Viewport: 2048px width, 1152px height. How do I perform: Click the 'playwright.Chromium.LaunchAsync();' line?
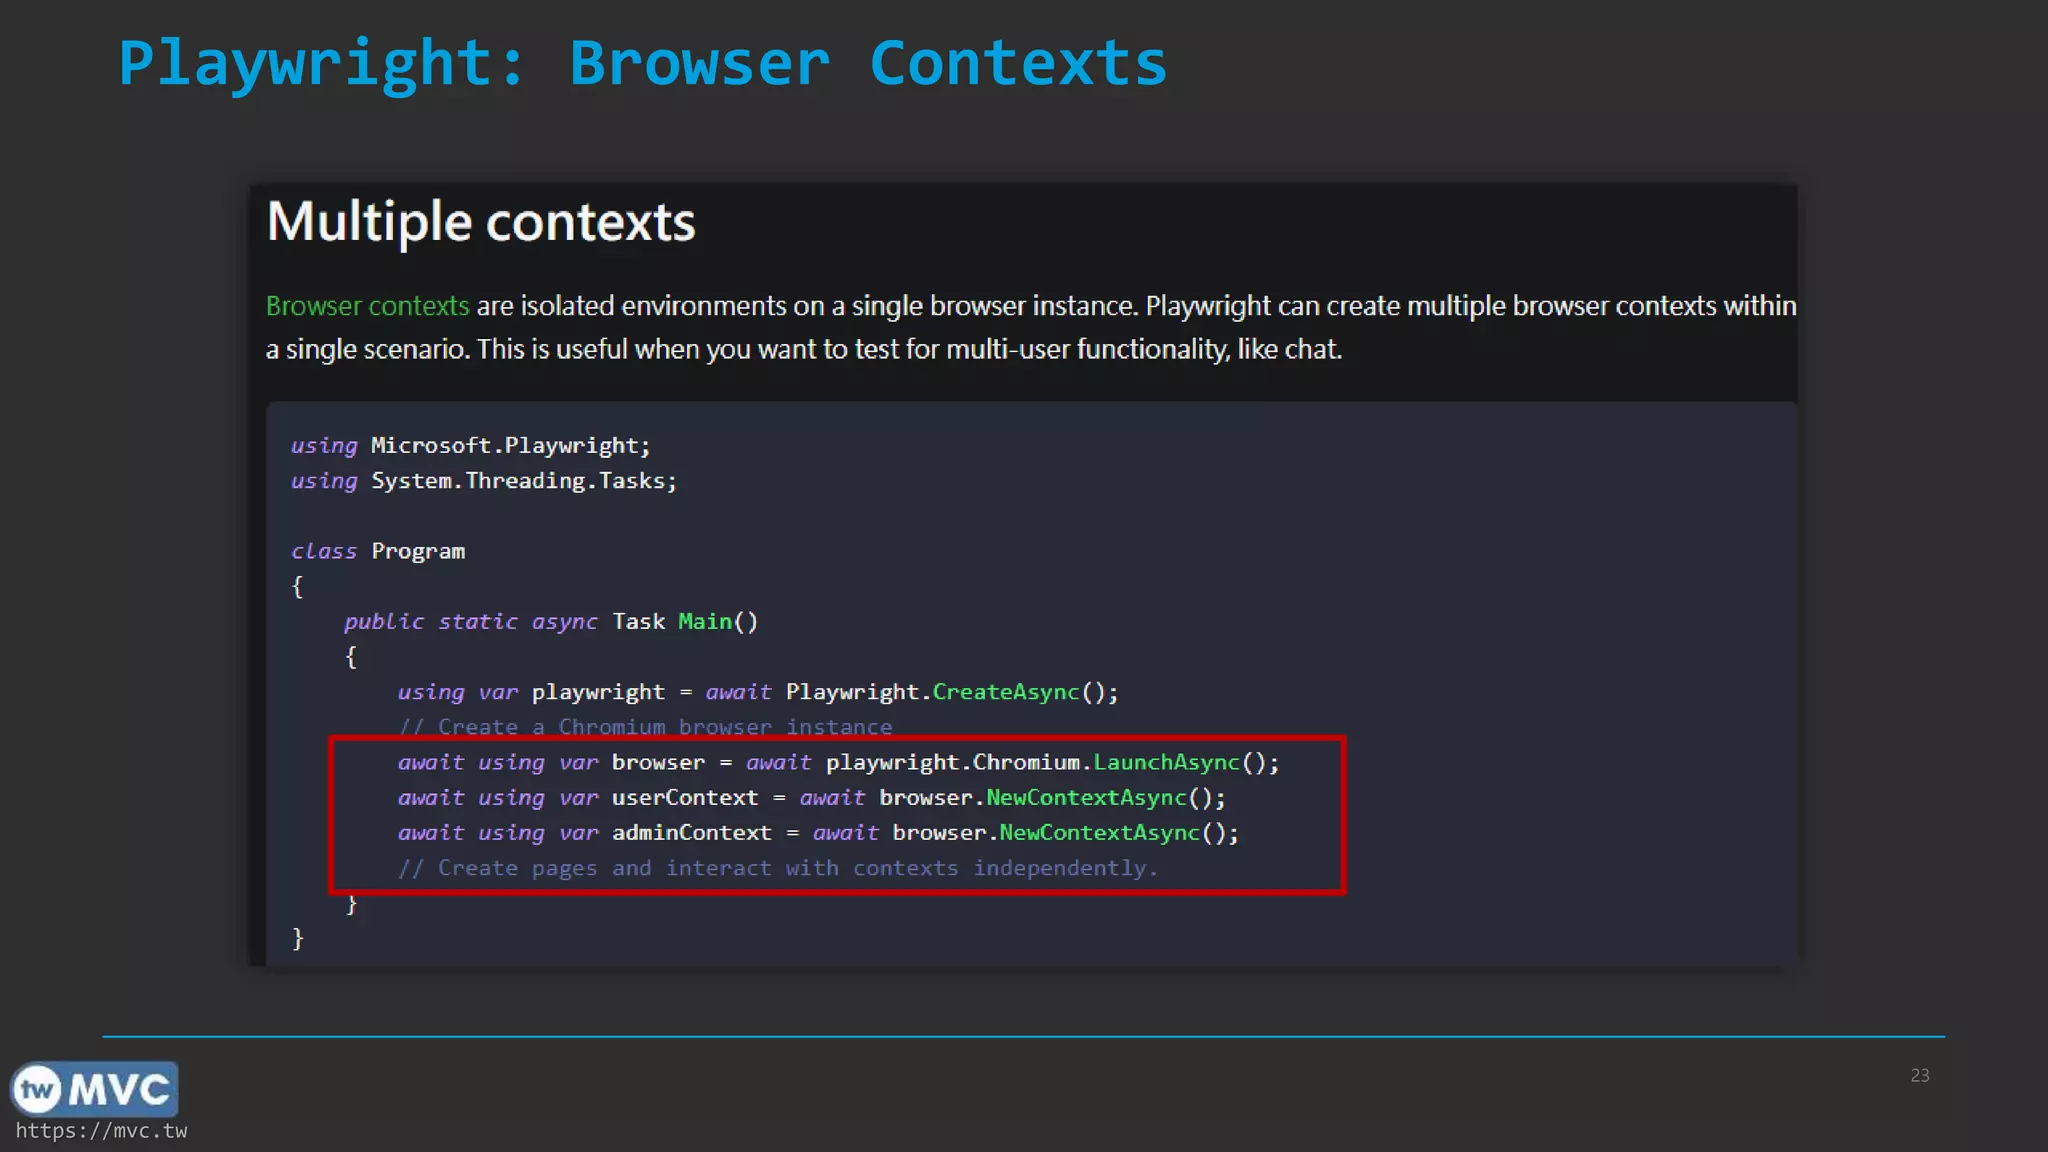[x=838, y=763]
